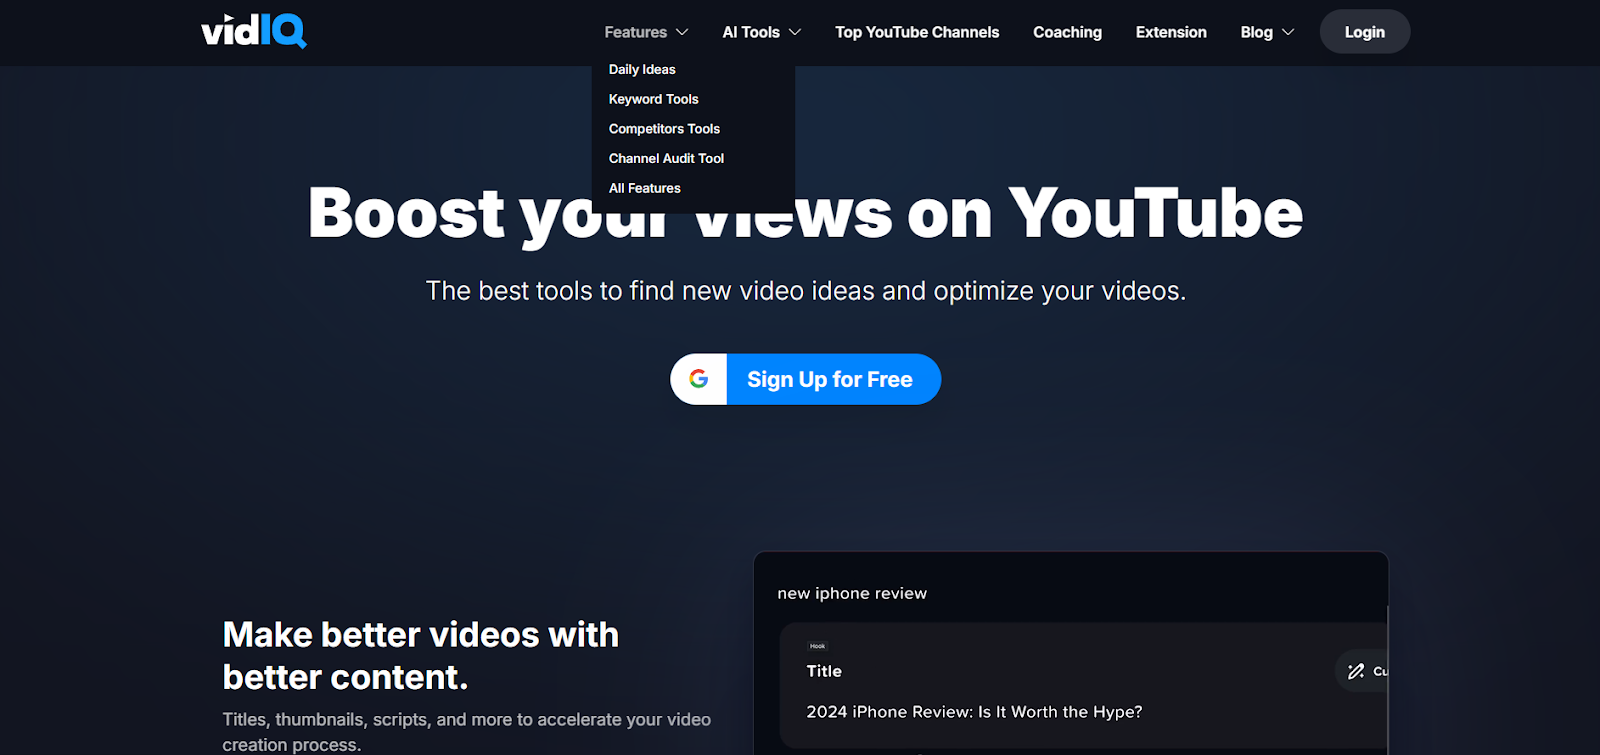Image resolution: width=1600 pixels, height=755 pixels.
Task: Open the Features menu label
Action: coord(635,32)
